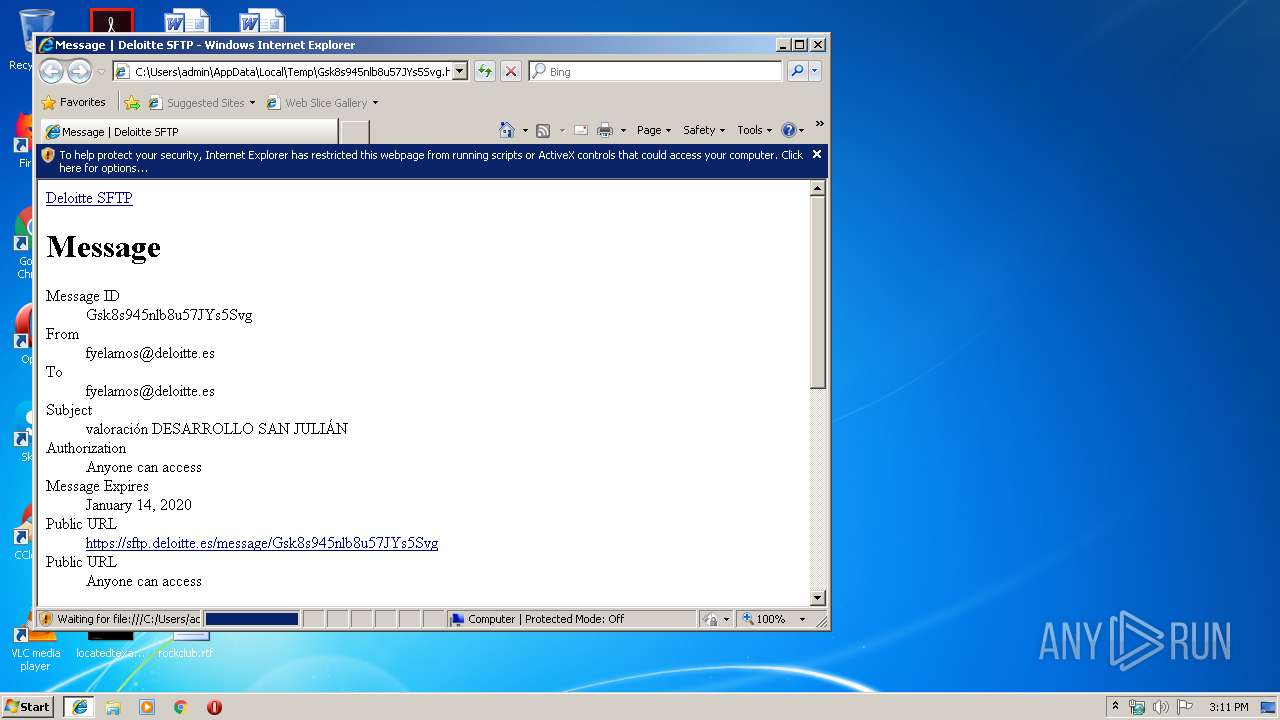Click Internet Explorer in the taskbar
1280x720 pixels.
(80, 707)
